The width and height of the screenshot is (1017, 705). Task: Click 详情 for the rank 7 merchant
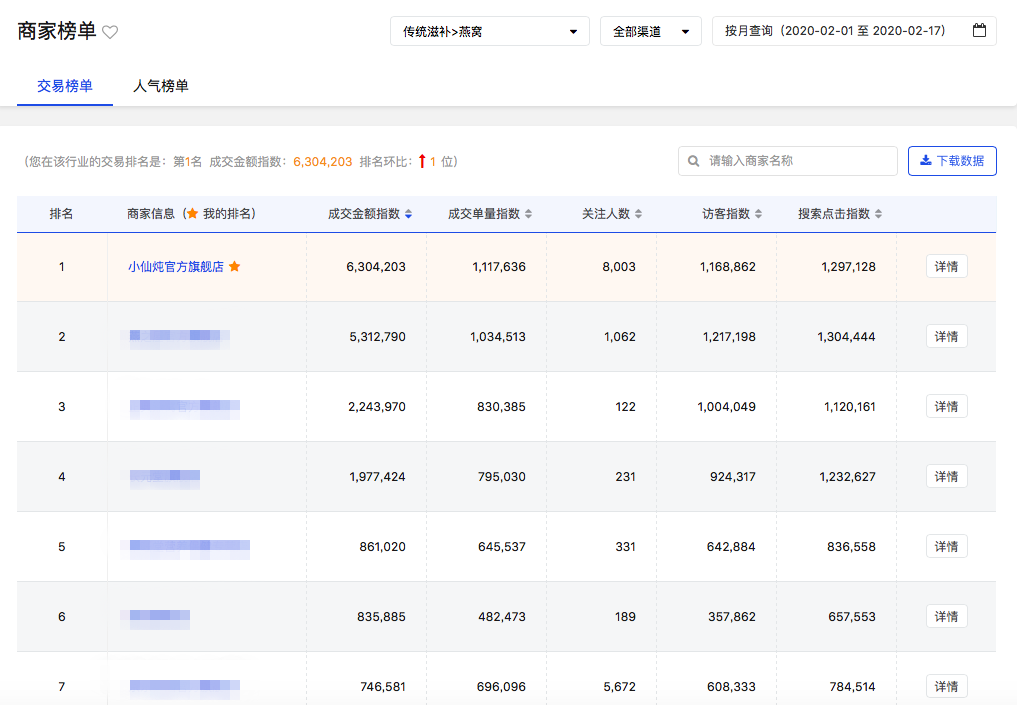946,686
